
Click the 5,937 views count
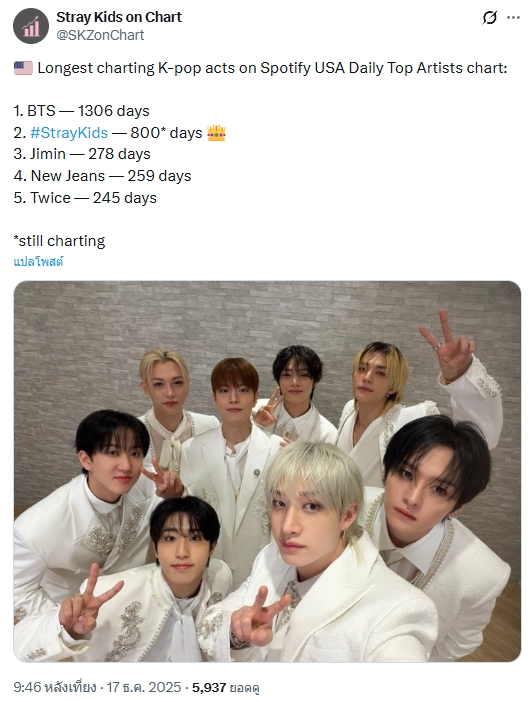click(209, 687)
